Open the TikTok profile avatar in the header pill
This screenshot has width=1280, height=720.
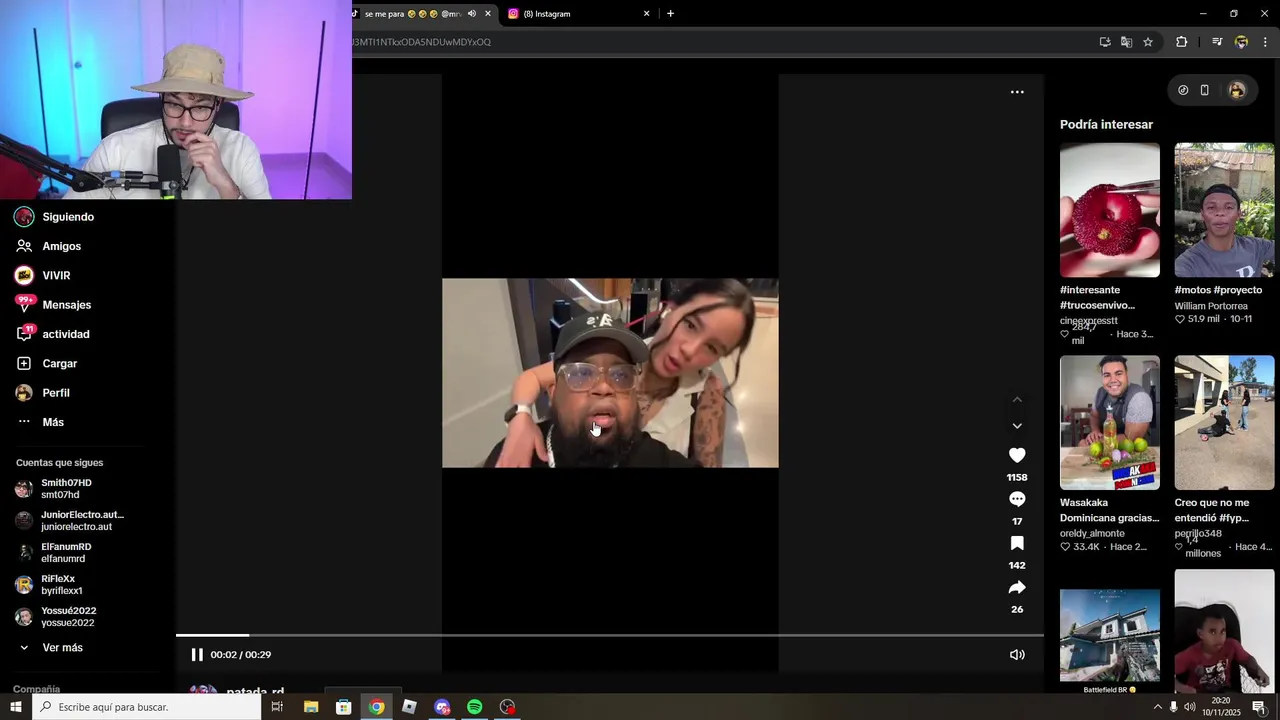click(x=1237, y=90)
